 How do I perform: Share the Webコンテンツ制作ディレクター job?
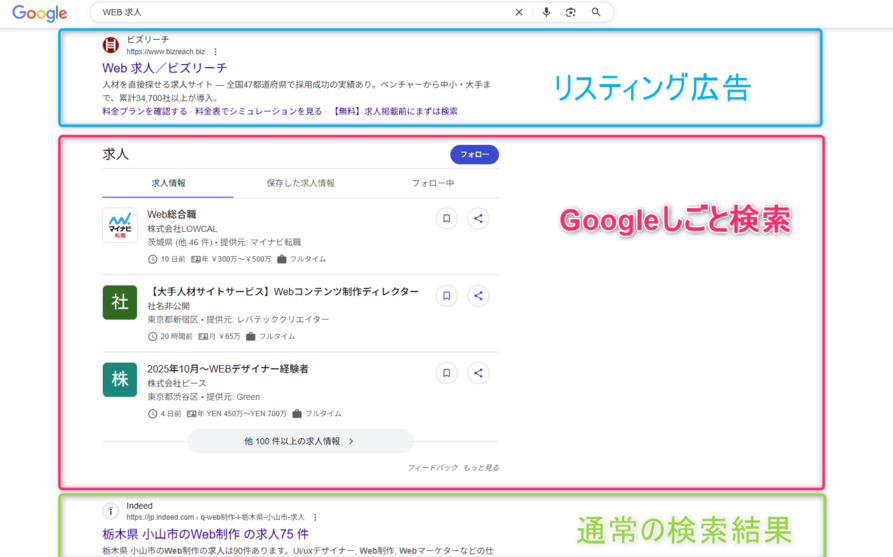coord(478,296)
